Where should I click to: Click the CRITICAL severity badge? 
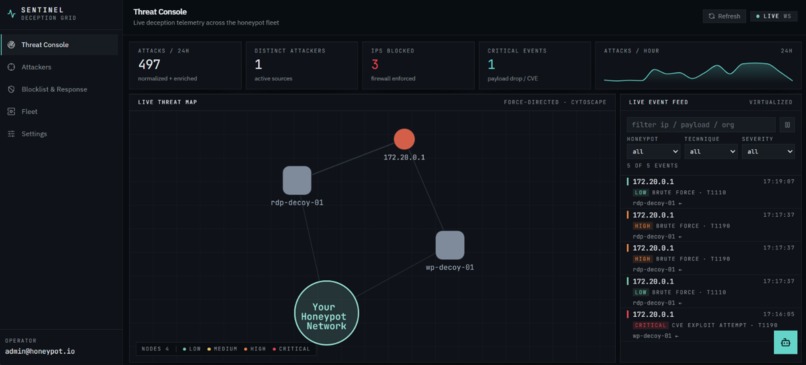pos(650,325)
